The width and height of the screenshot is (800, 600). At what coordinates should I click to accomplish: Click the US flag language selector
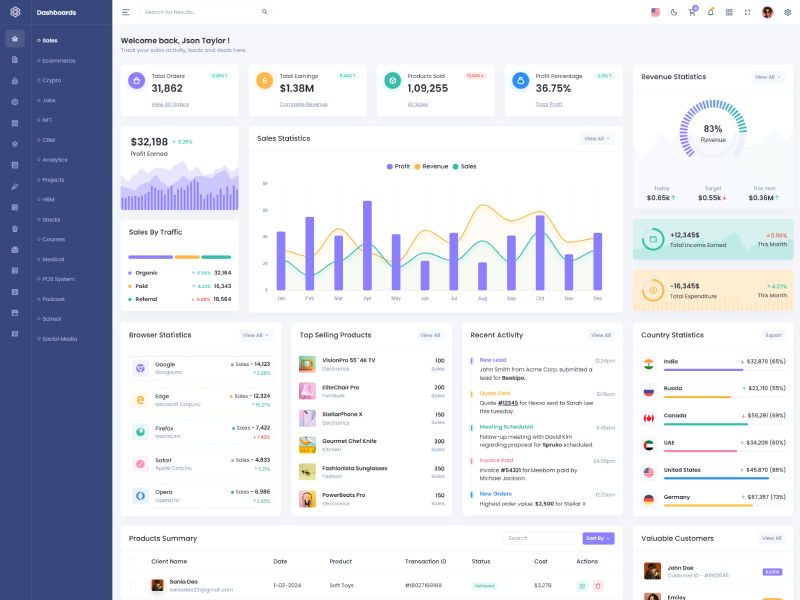[655, 12]
